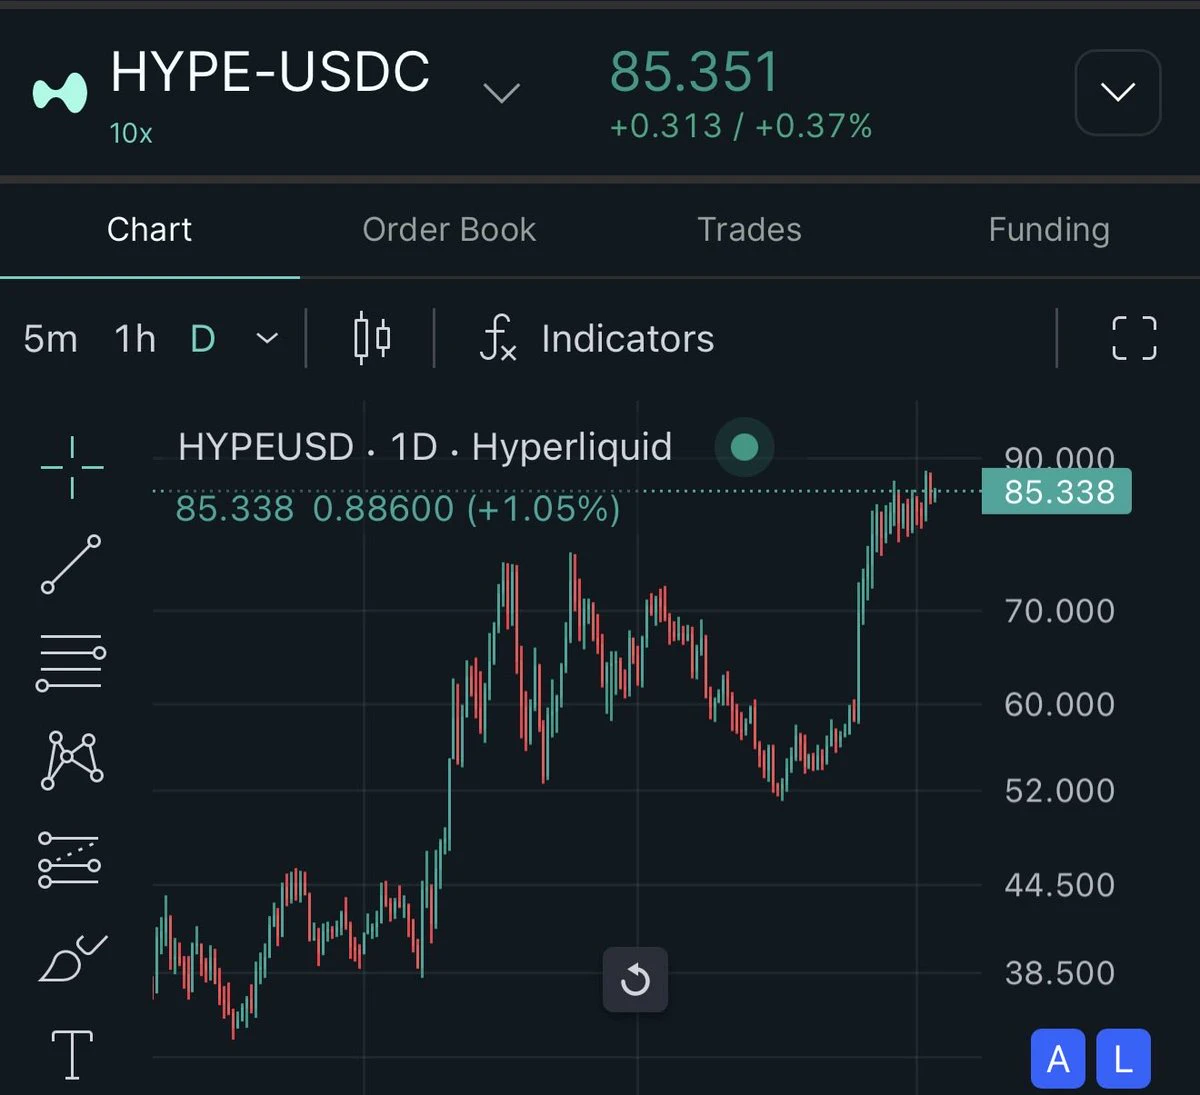
Task: Switch to the Order Book tab
Action: [x=449, y=229]
